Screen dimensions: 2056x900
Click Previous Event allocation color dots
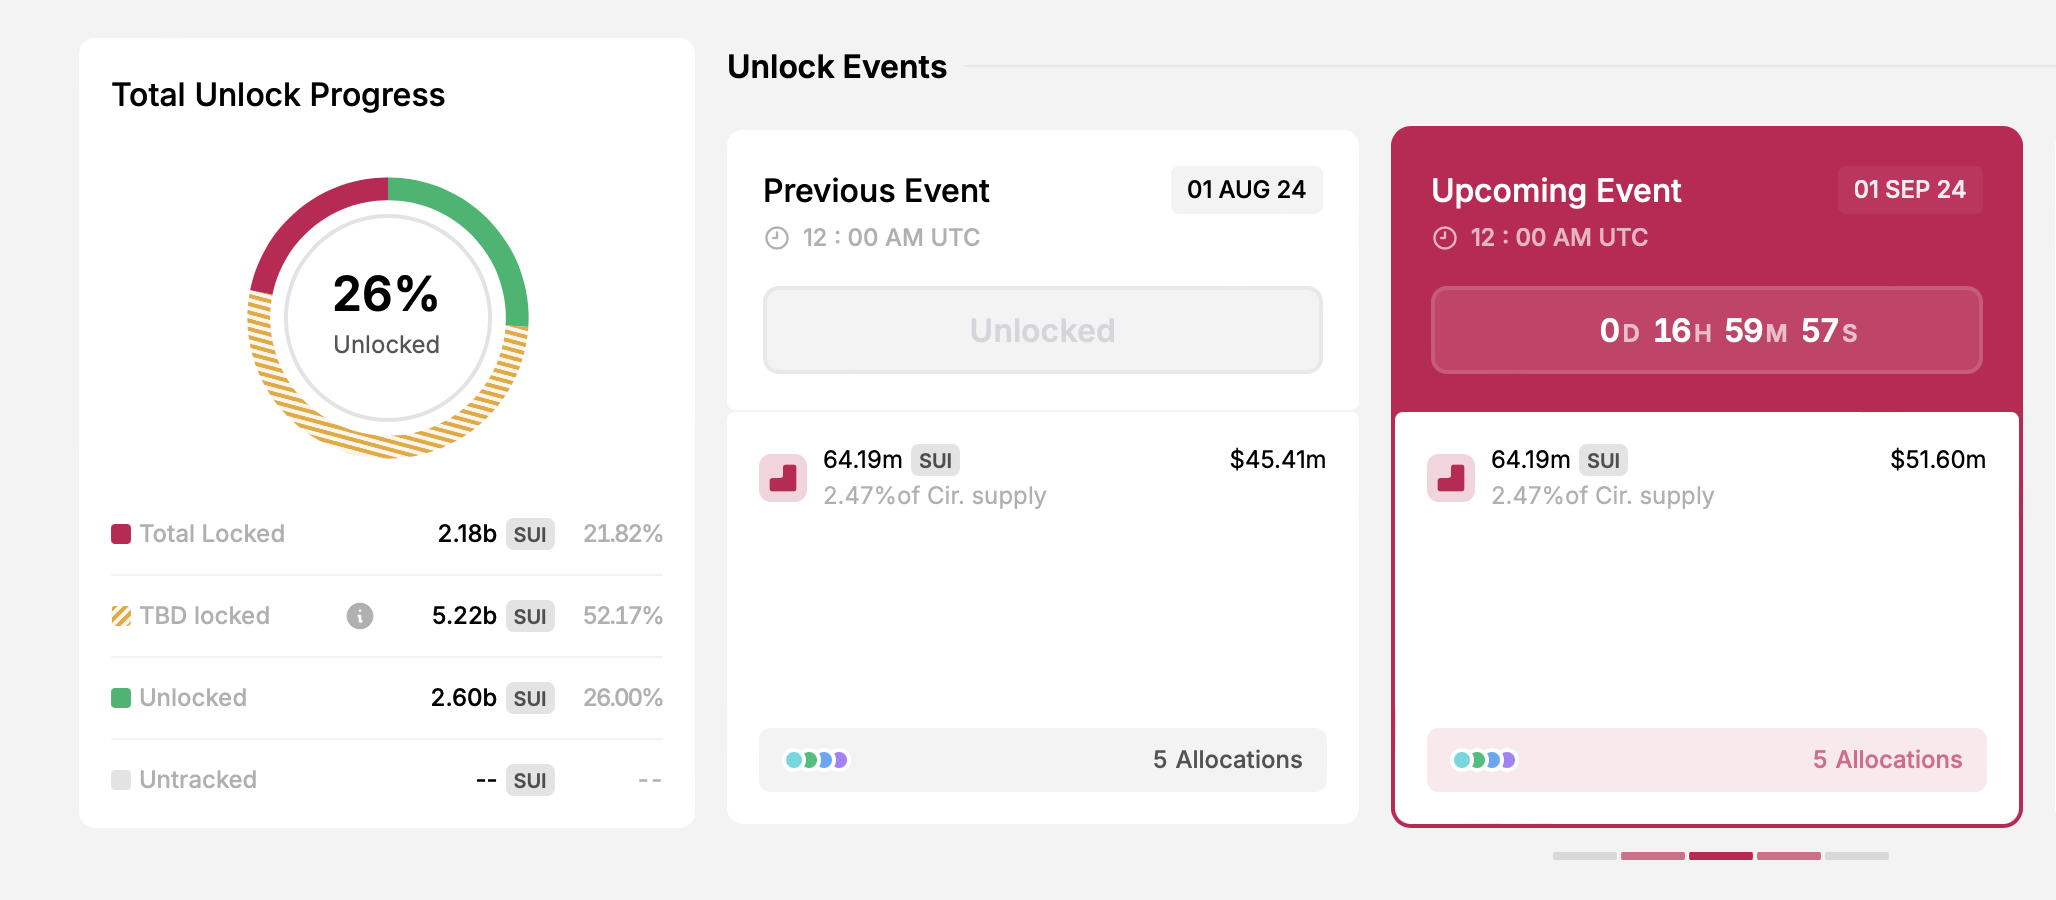coord(817,760)
